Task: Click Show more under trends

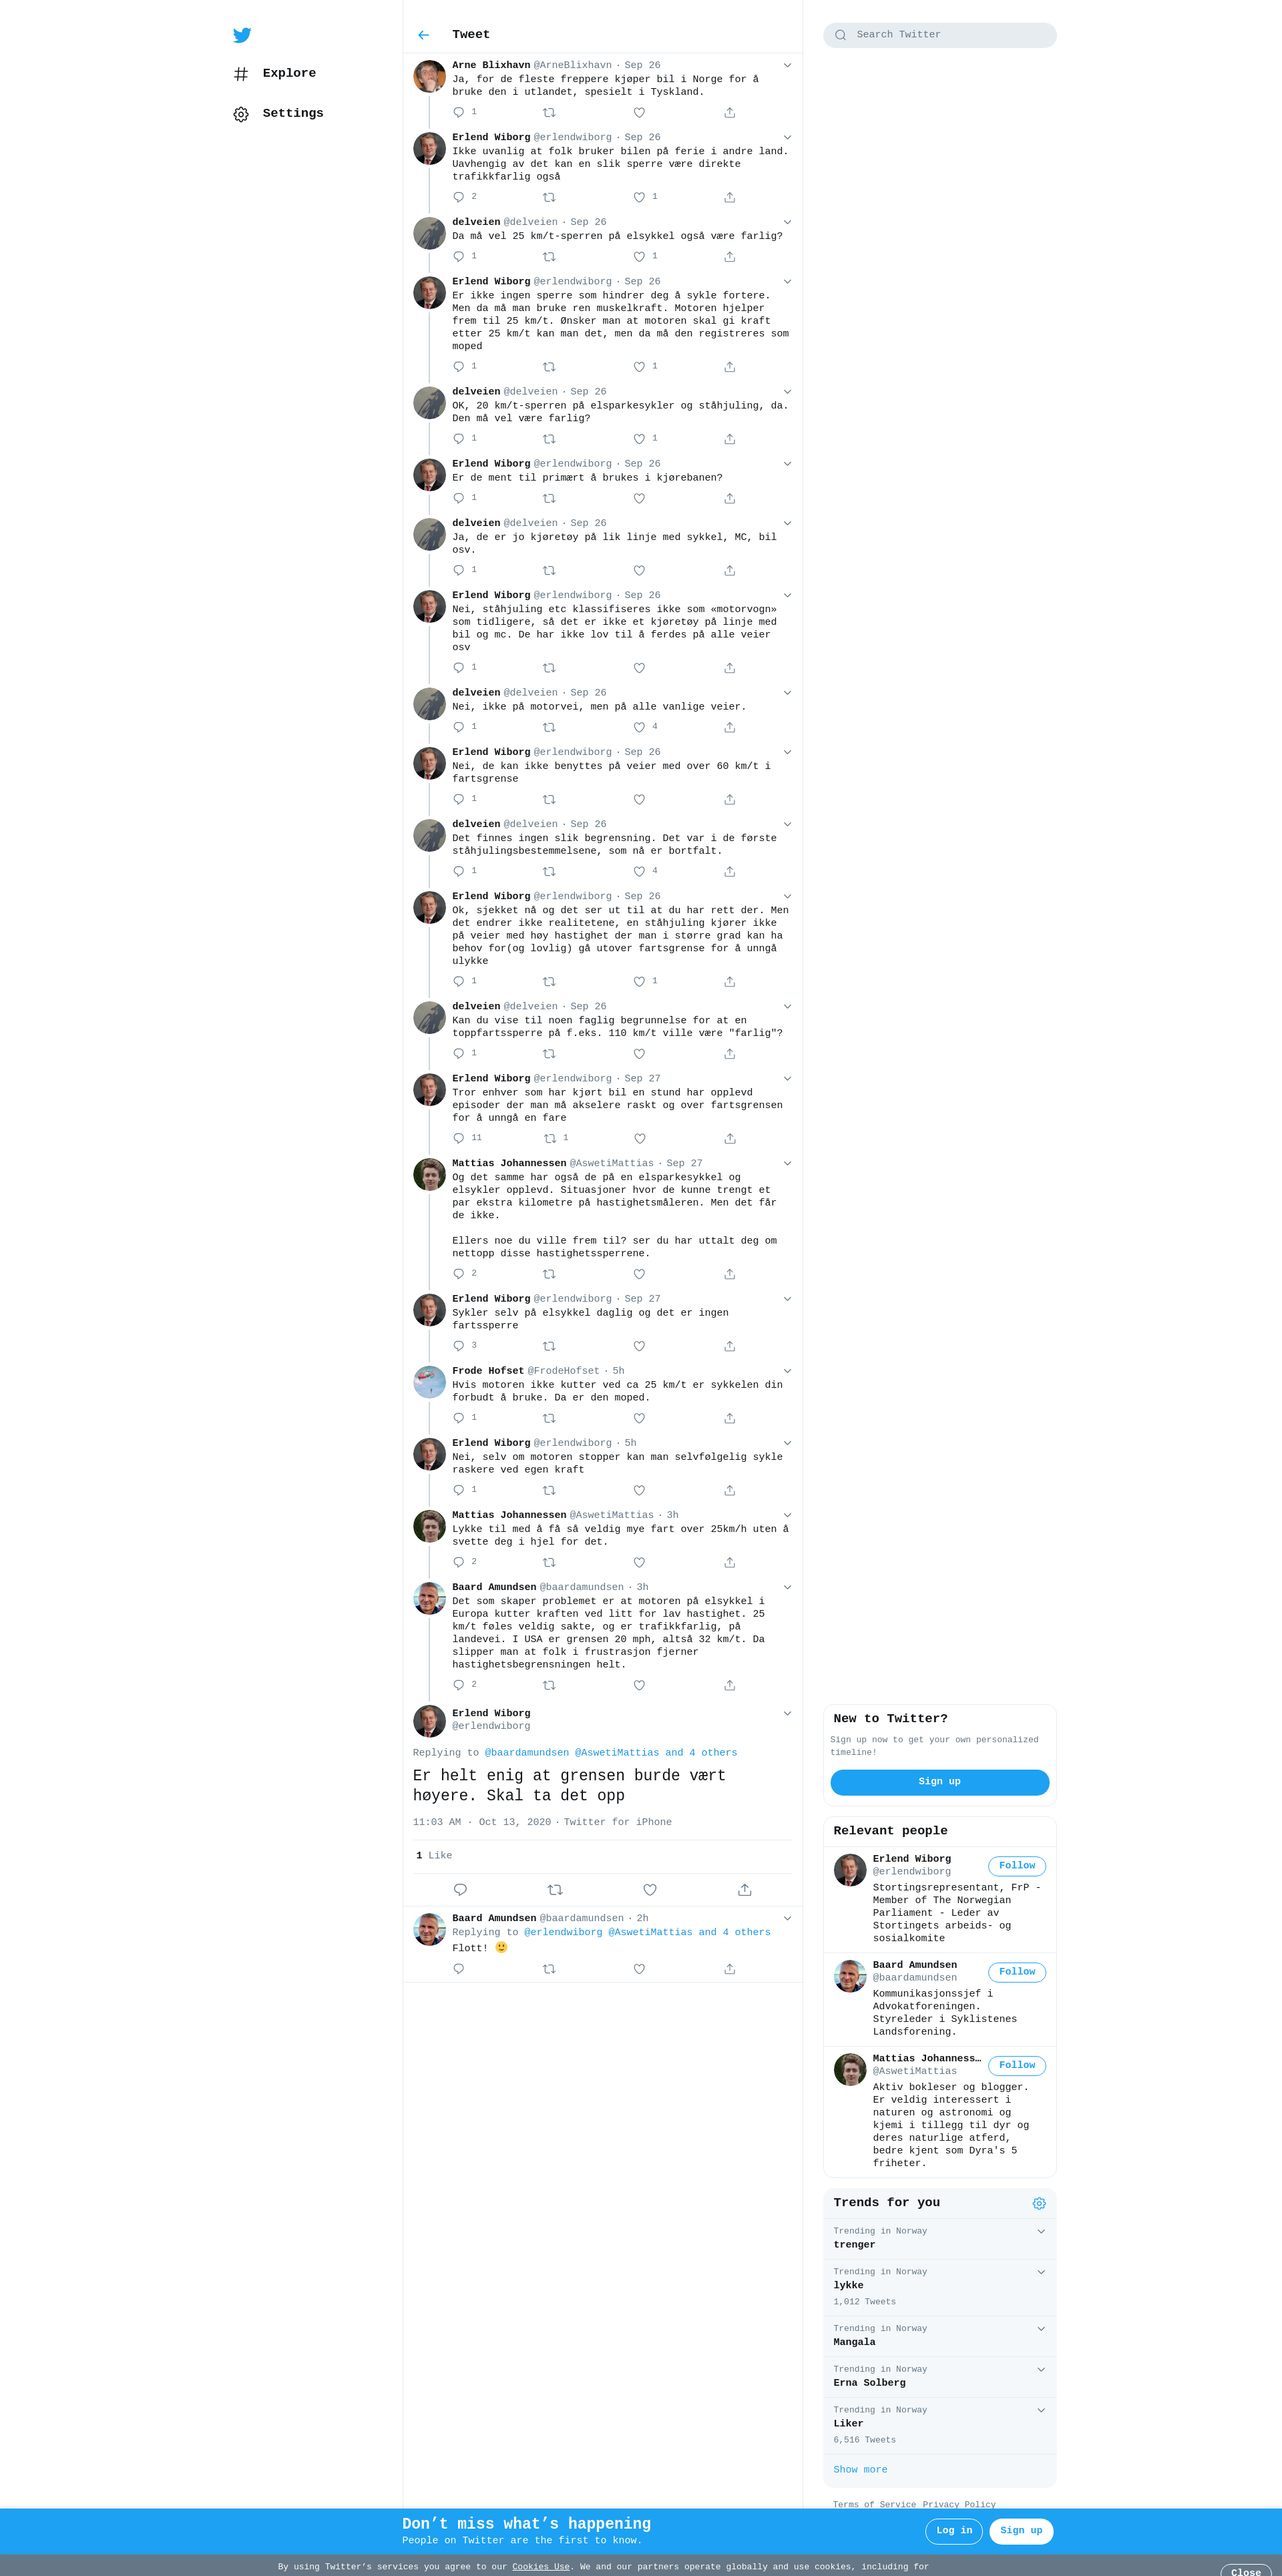Action: (860, 2470)
